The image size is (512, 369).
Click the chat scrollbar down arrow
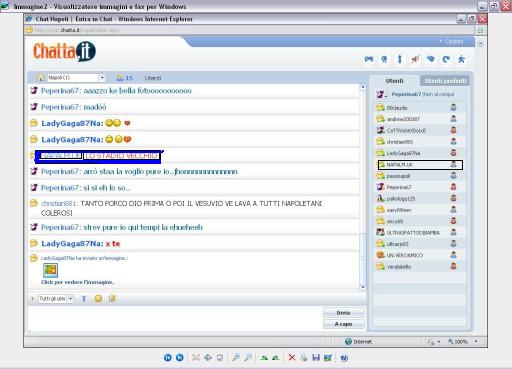tap(363, 287)
